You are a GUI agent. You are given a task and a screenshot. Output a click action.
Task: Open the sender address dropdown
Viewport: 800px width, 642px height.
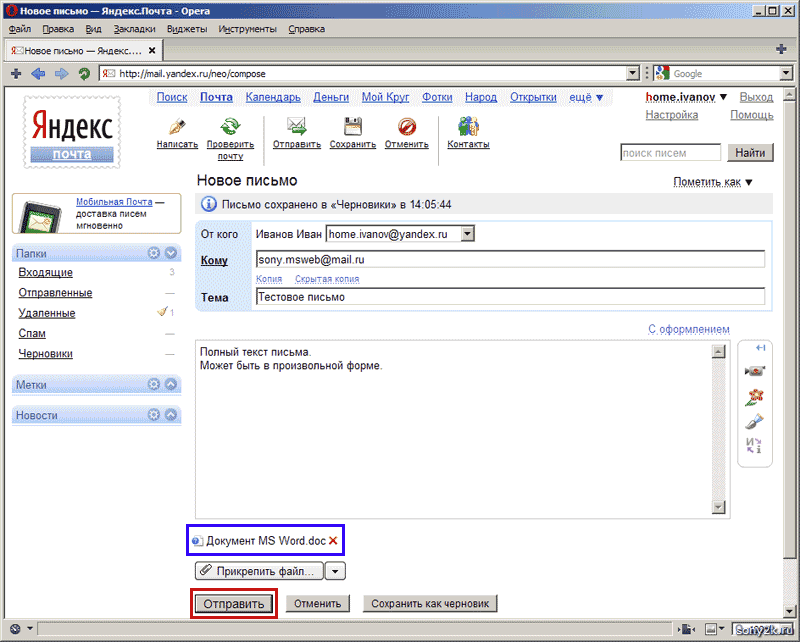467,234
